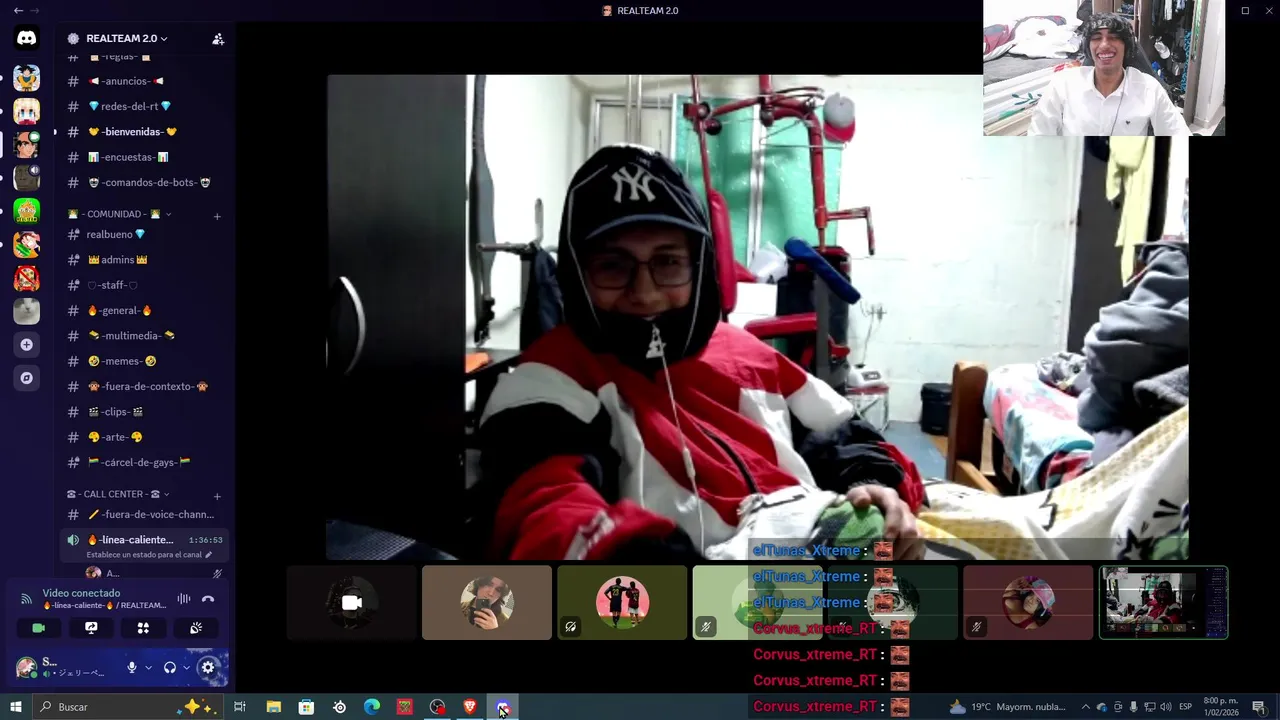The image size is (1280, 720).
Task: Open Task View on the taskbar
Action: (x=240, y=707)
